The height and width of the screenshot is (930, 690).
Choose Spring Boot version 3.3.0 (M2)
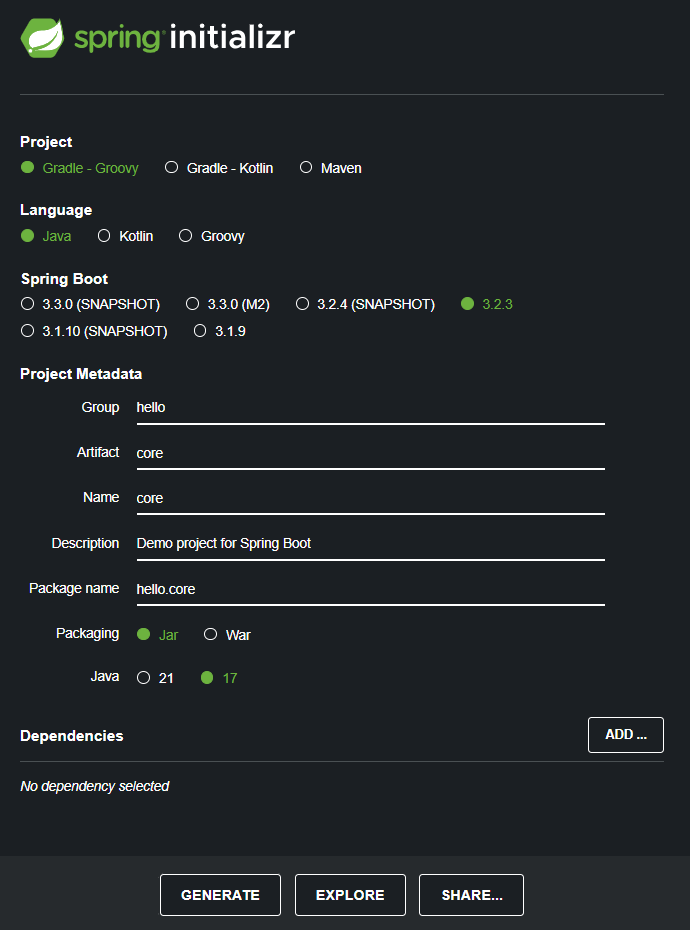pyautogui.click(x=228, y=304)
